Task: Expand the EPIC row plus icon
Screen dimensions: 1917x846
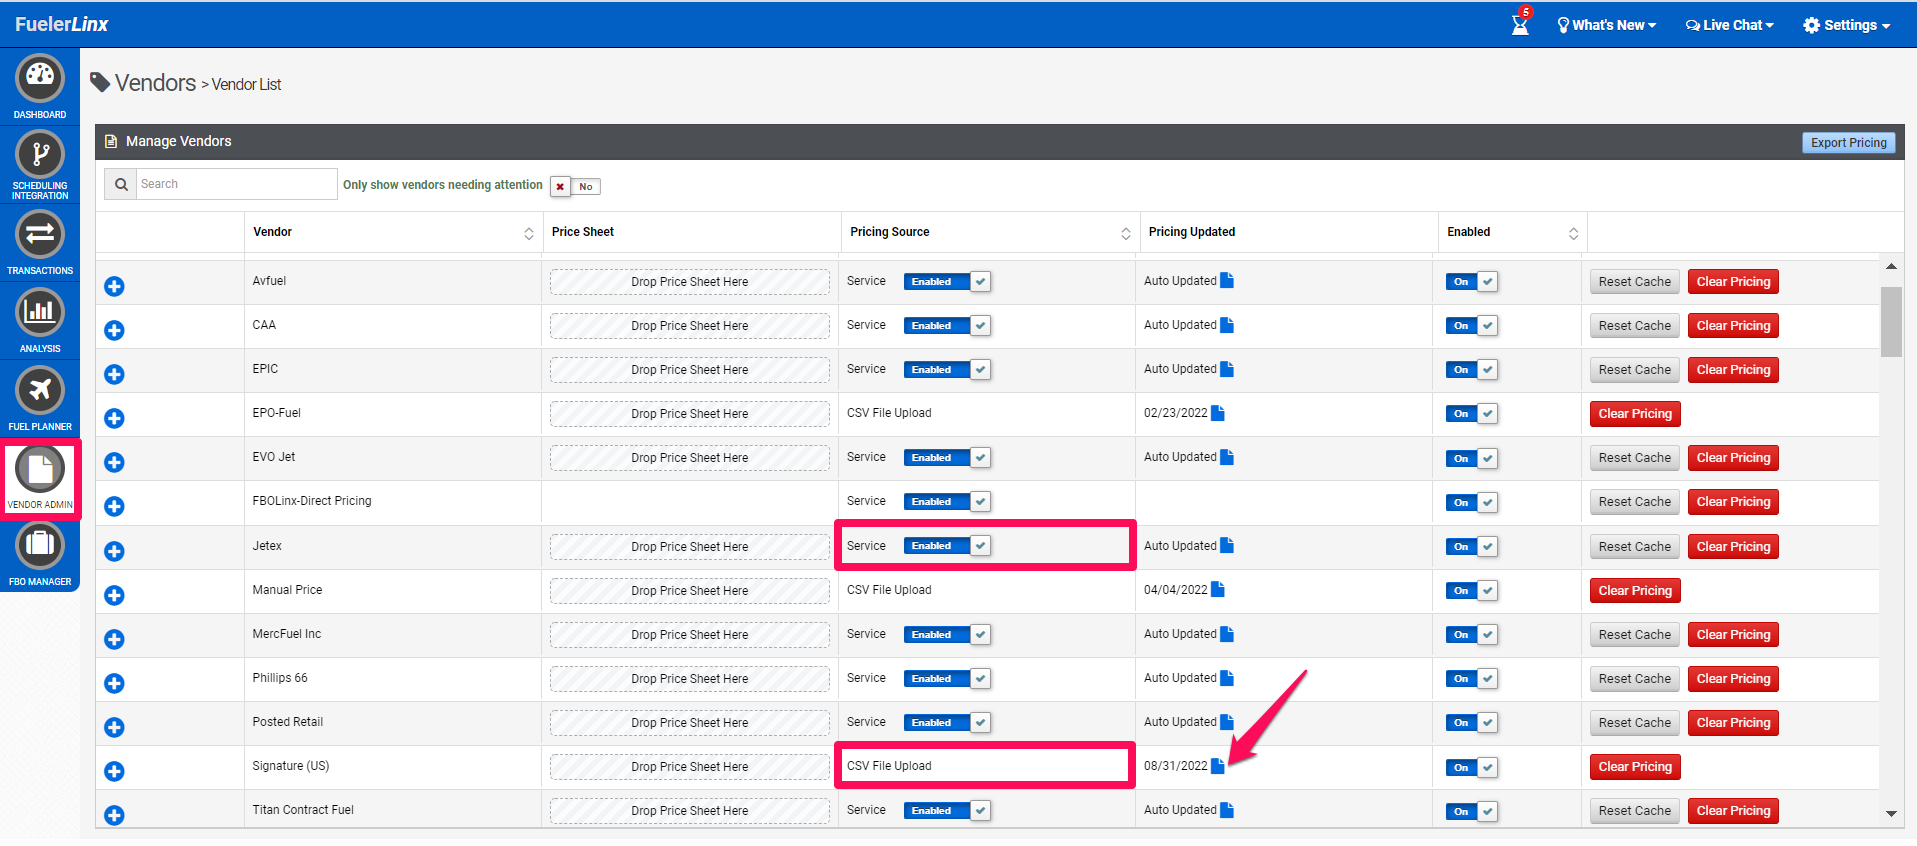Action: tap(114, 375)
